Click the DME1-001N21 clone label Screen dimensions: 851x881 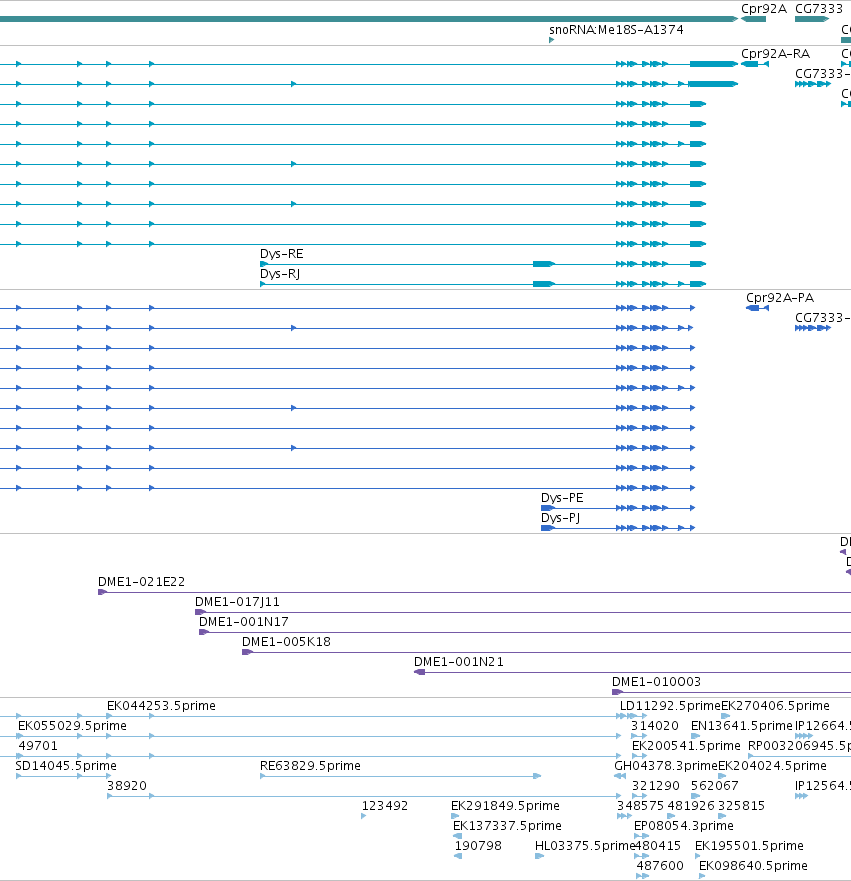458,662
